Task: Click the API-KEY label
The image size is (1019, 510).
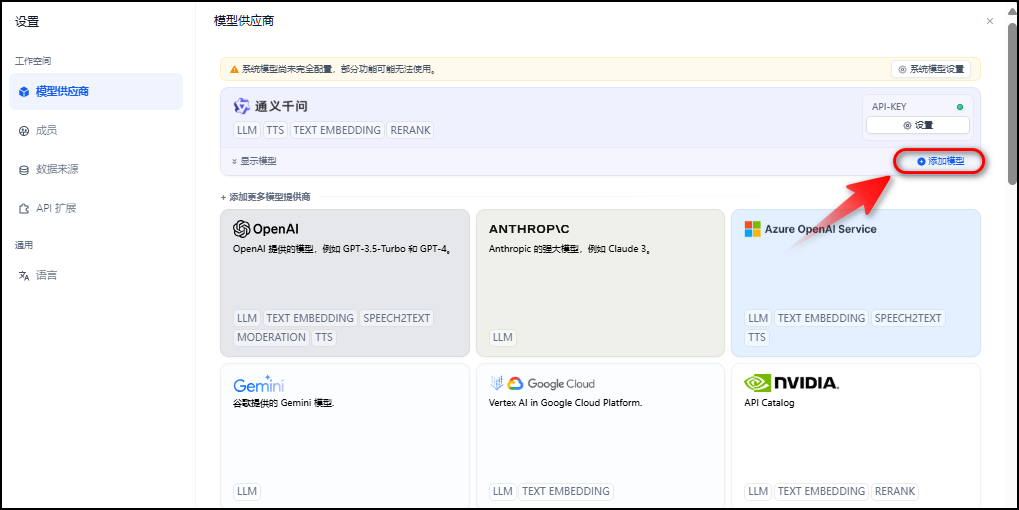Action: (890, 107)
